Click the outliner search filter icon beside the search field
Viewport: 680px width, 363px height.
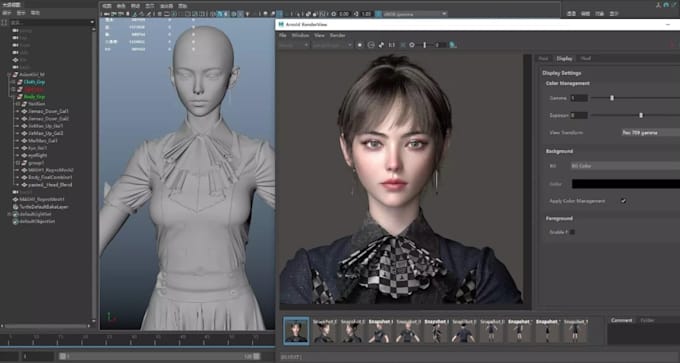4,22
